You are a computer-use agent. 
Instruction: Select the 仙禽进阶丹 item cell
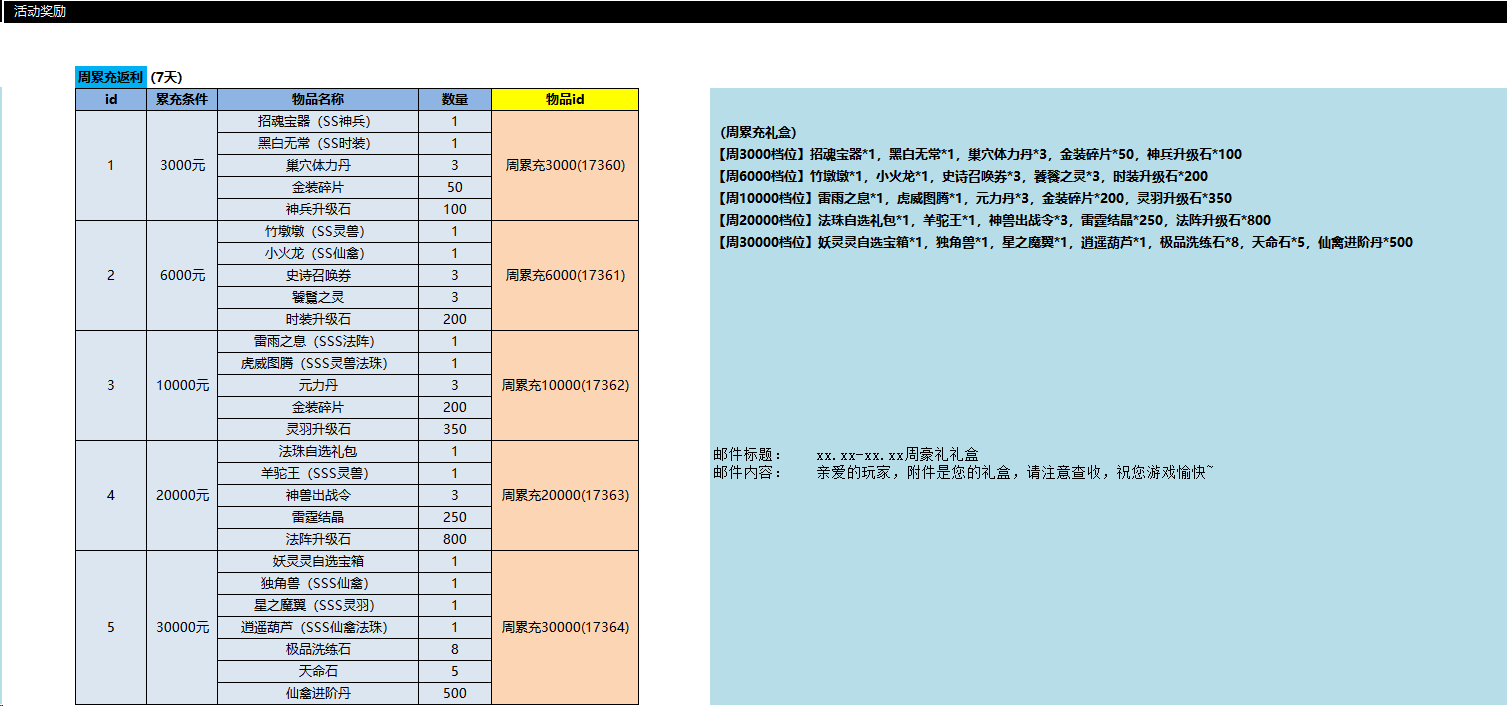[318, 693]
